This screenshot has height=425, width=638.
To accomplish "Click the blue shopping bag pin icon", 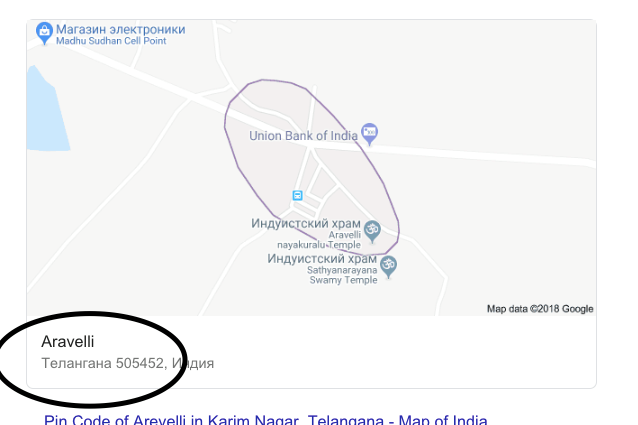I will click(44, 32).
